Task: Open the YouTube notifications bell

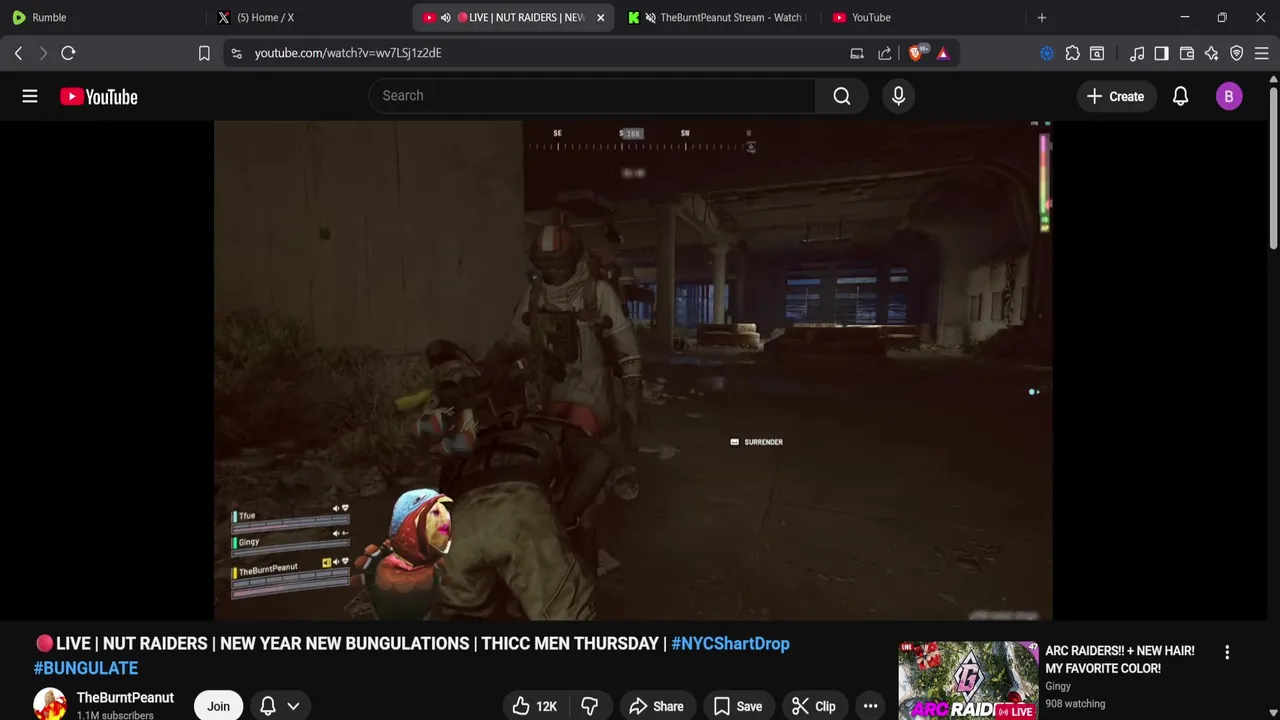Action: [1180, 96]
